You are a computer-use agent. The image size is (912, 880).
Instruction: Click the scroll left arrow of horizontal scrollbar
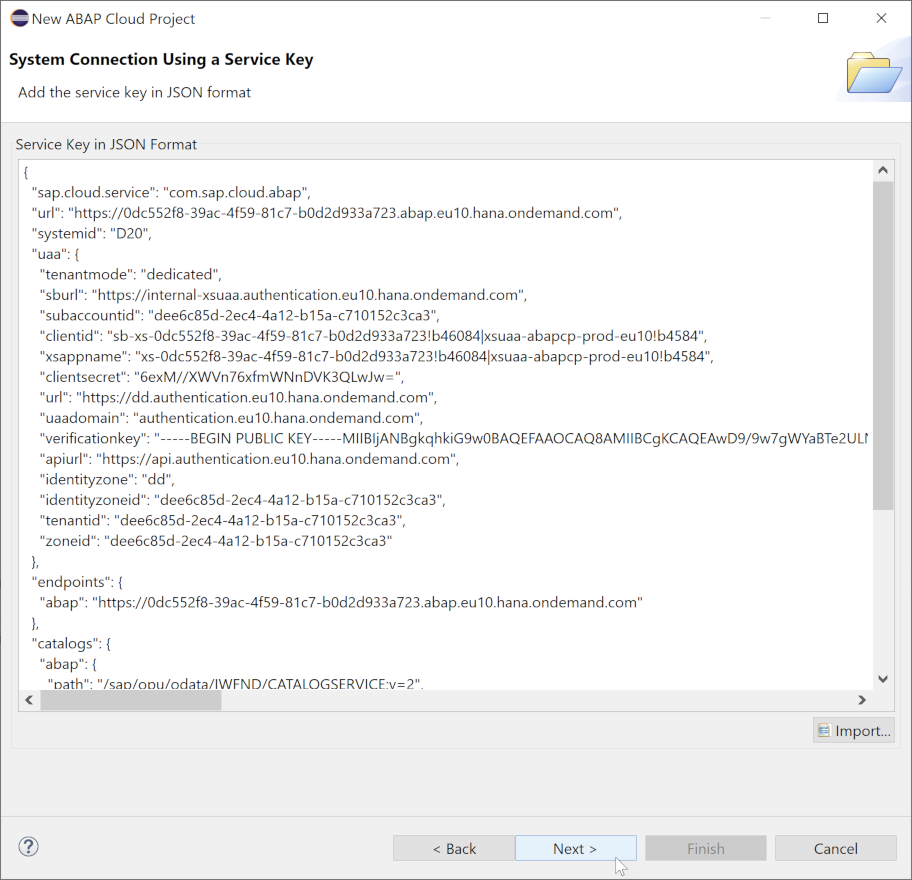29,700
